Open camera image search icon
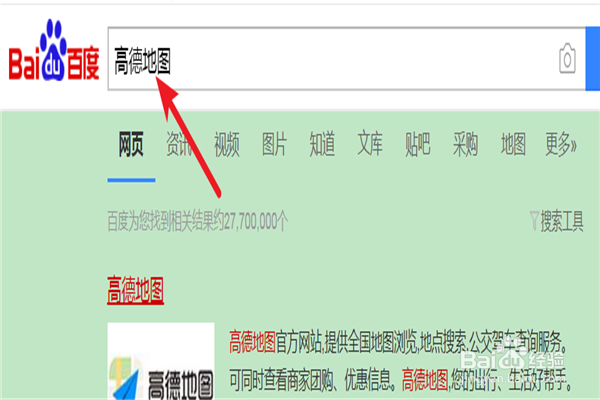The width and height of the screenshot is (600, 400). click(567, 59)
